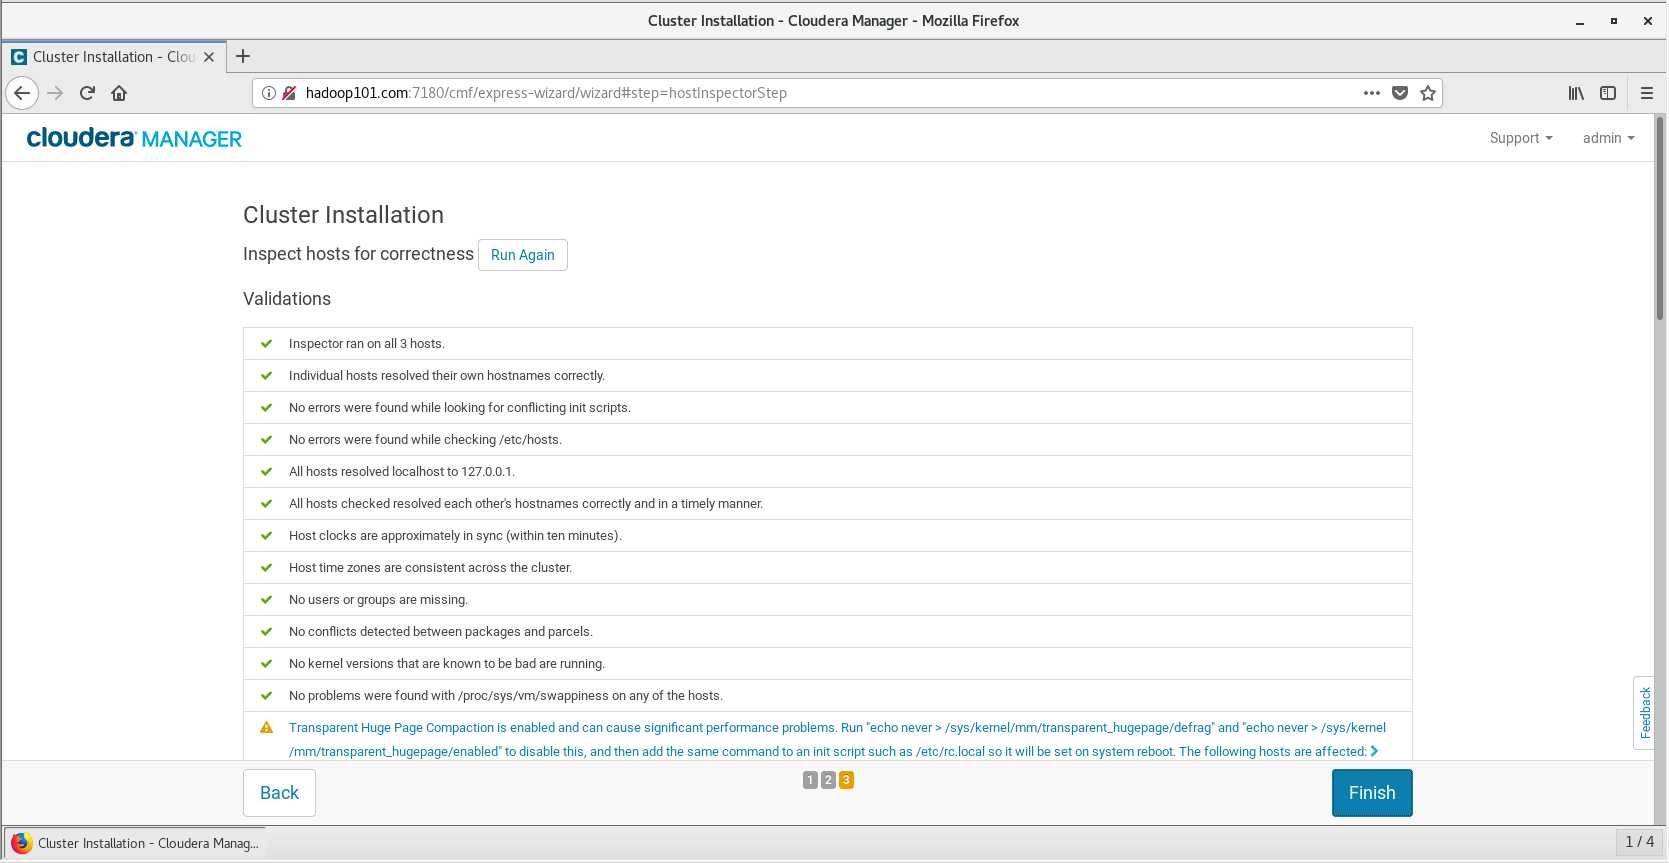Go to wizard step 2 indicator
The height and width of the screenshot is (863, 1669).
(x=828, y=780)
